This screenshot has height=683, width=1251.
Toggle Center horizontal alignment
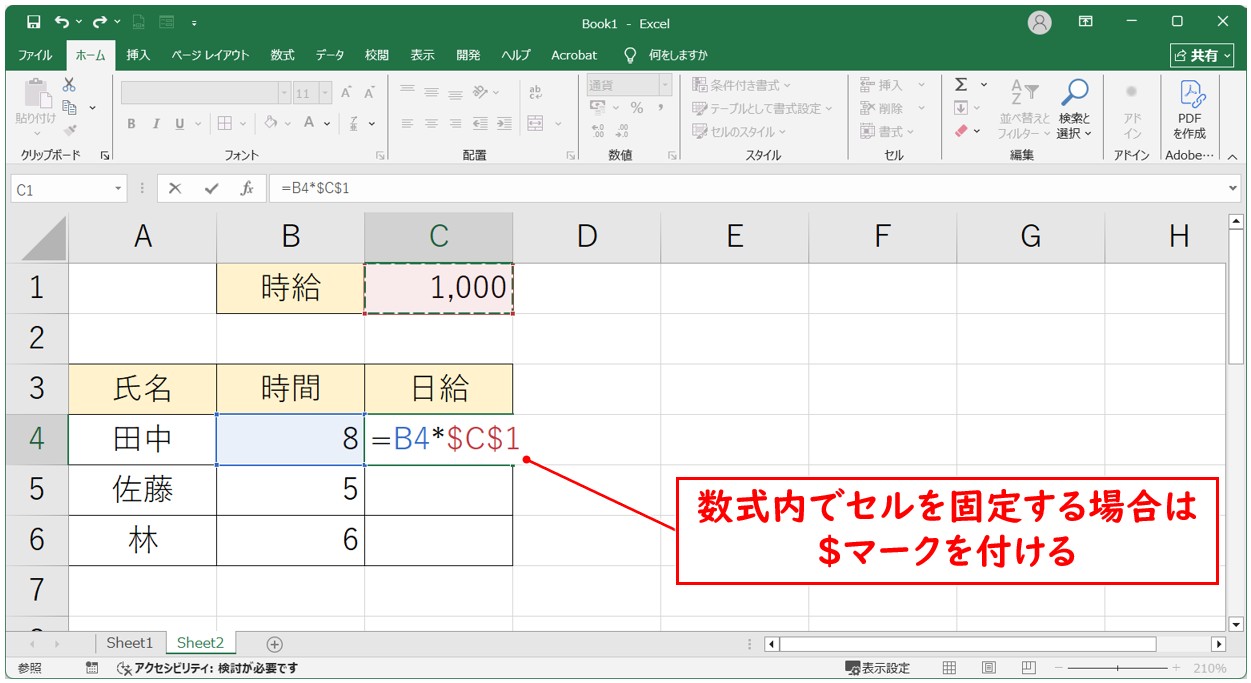431,123
